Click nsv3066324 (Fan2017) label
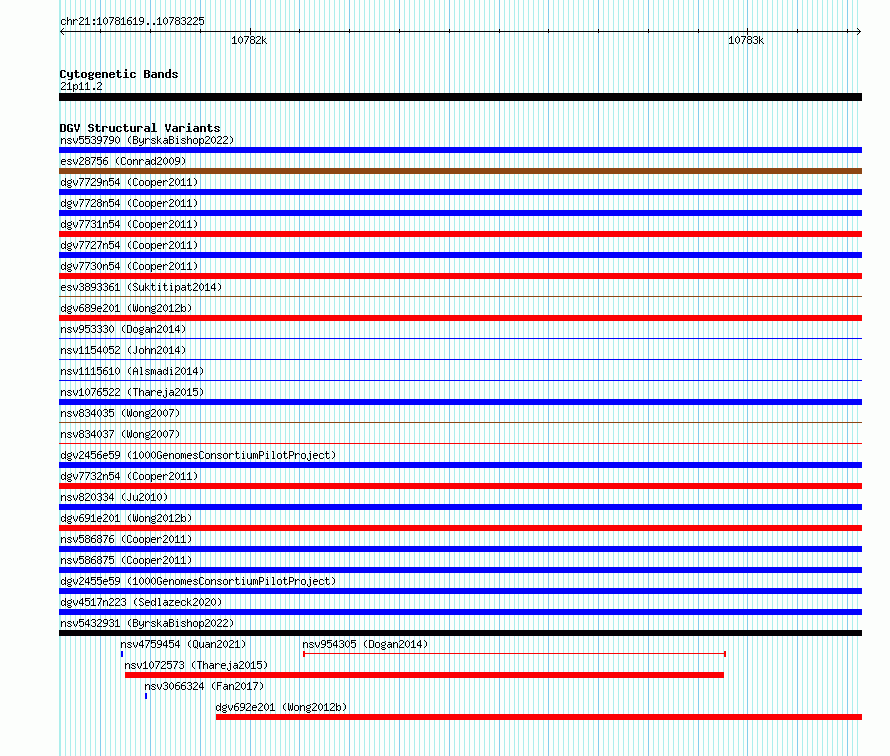Screen dimensions: 890x756 point(204,686)
